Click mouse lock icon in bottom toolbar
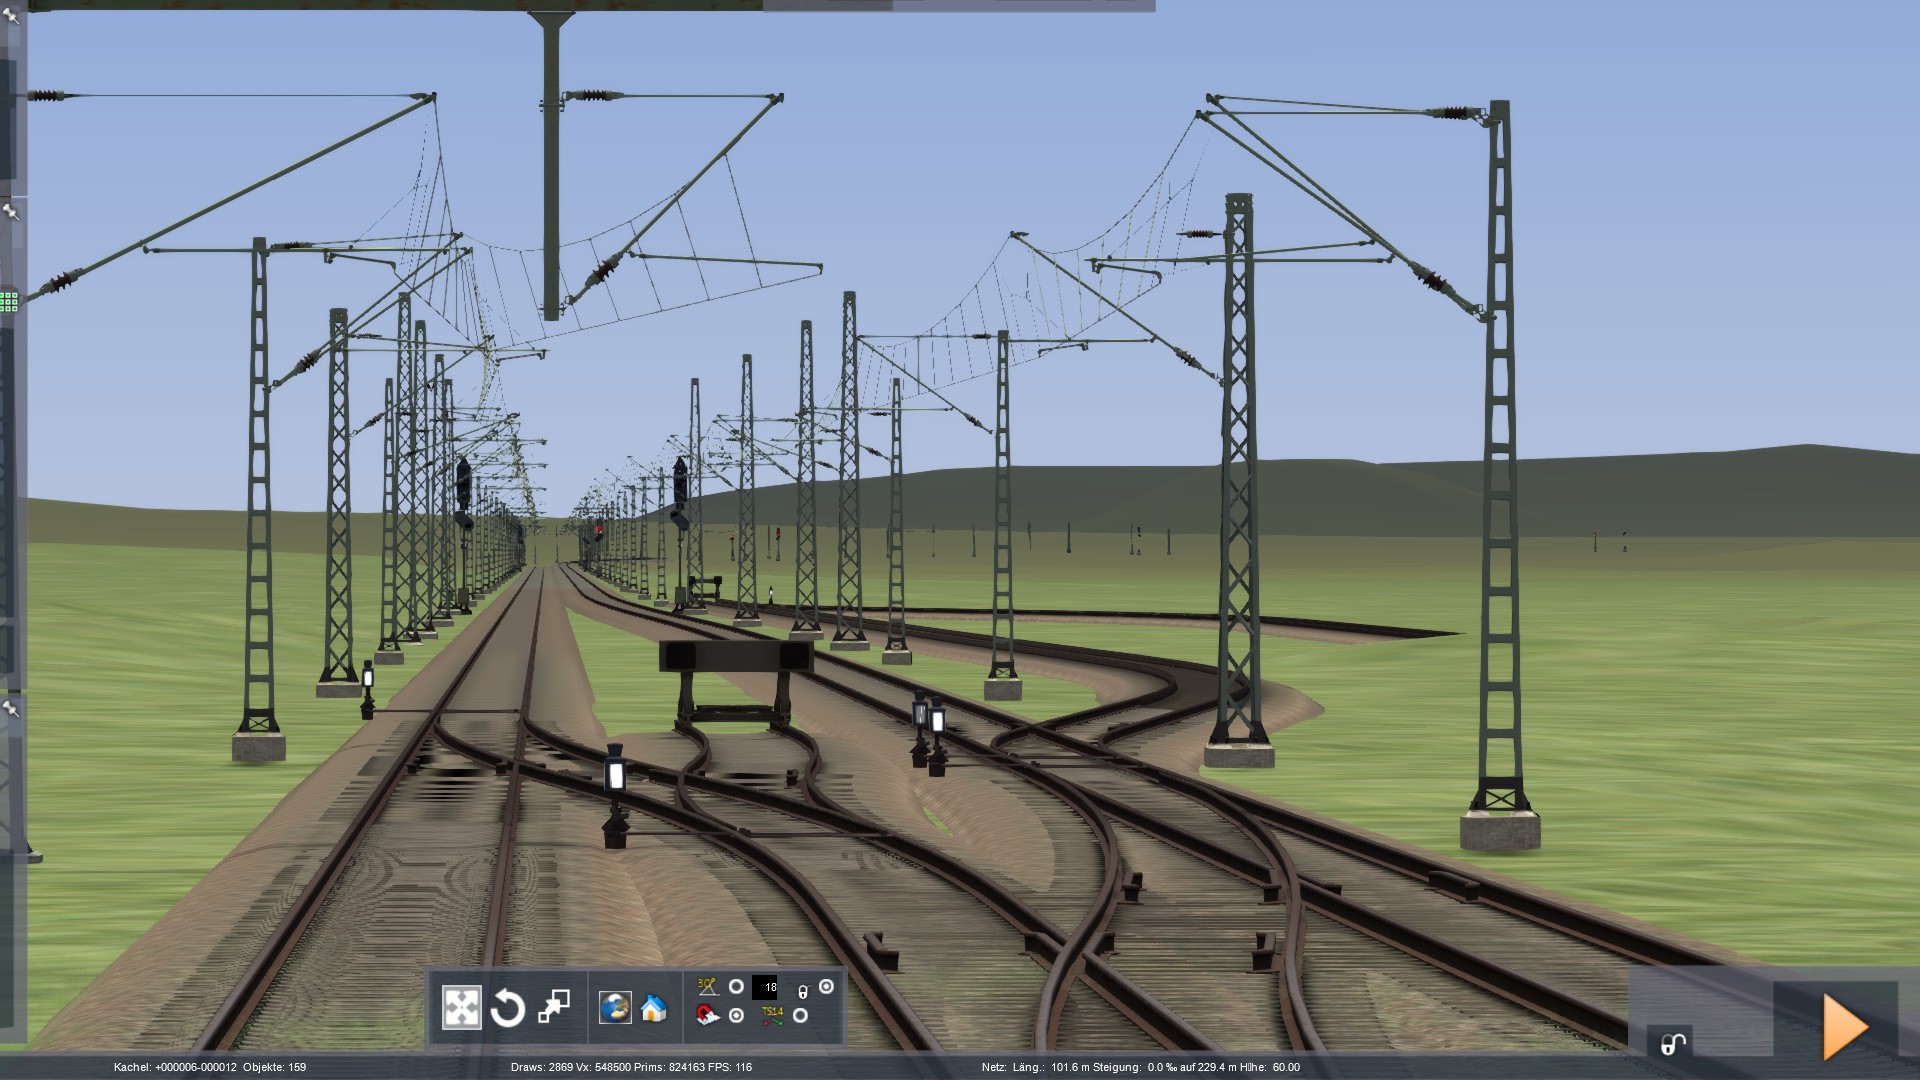This screenshot has height=1080, width=1920. tap(802, 991)
